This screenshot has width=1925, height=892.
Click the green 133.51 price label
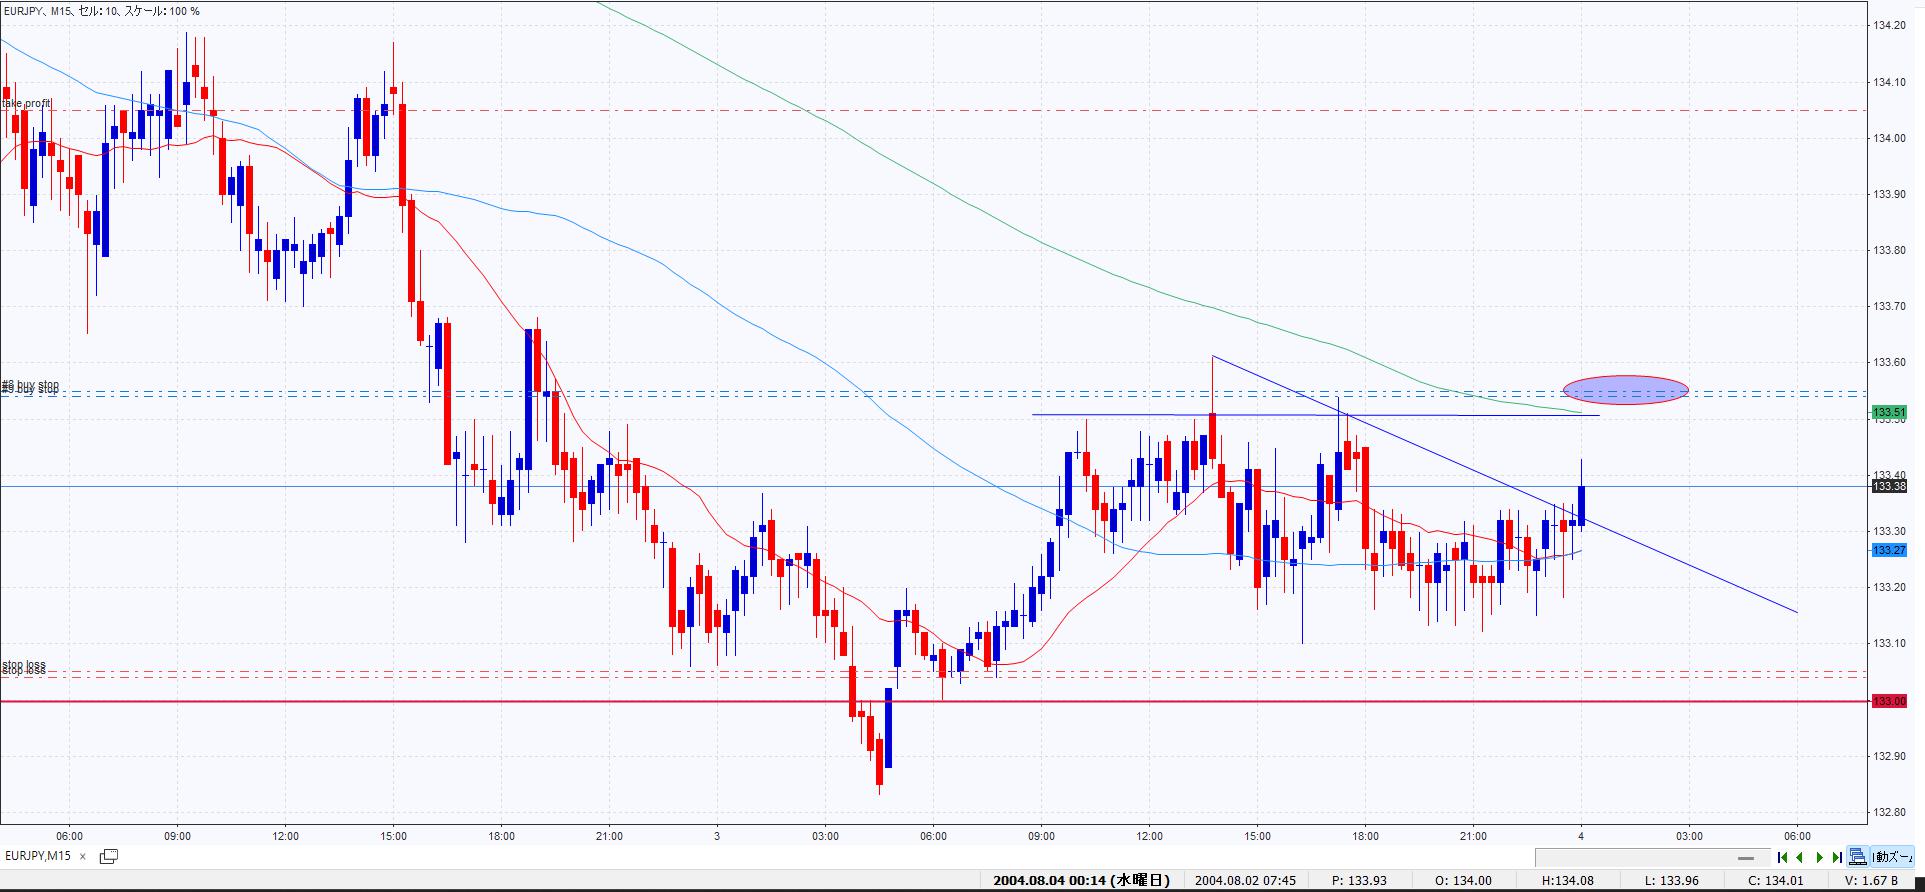click(x=1889, y=412)
